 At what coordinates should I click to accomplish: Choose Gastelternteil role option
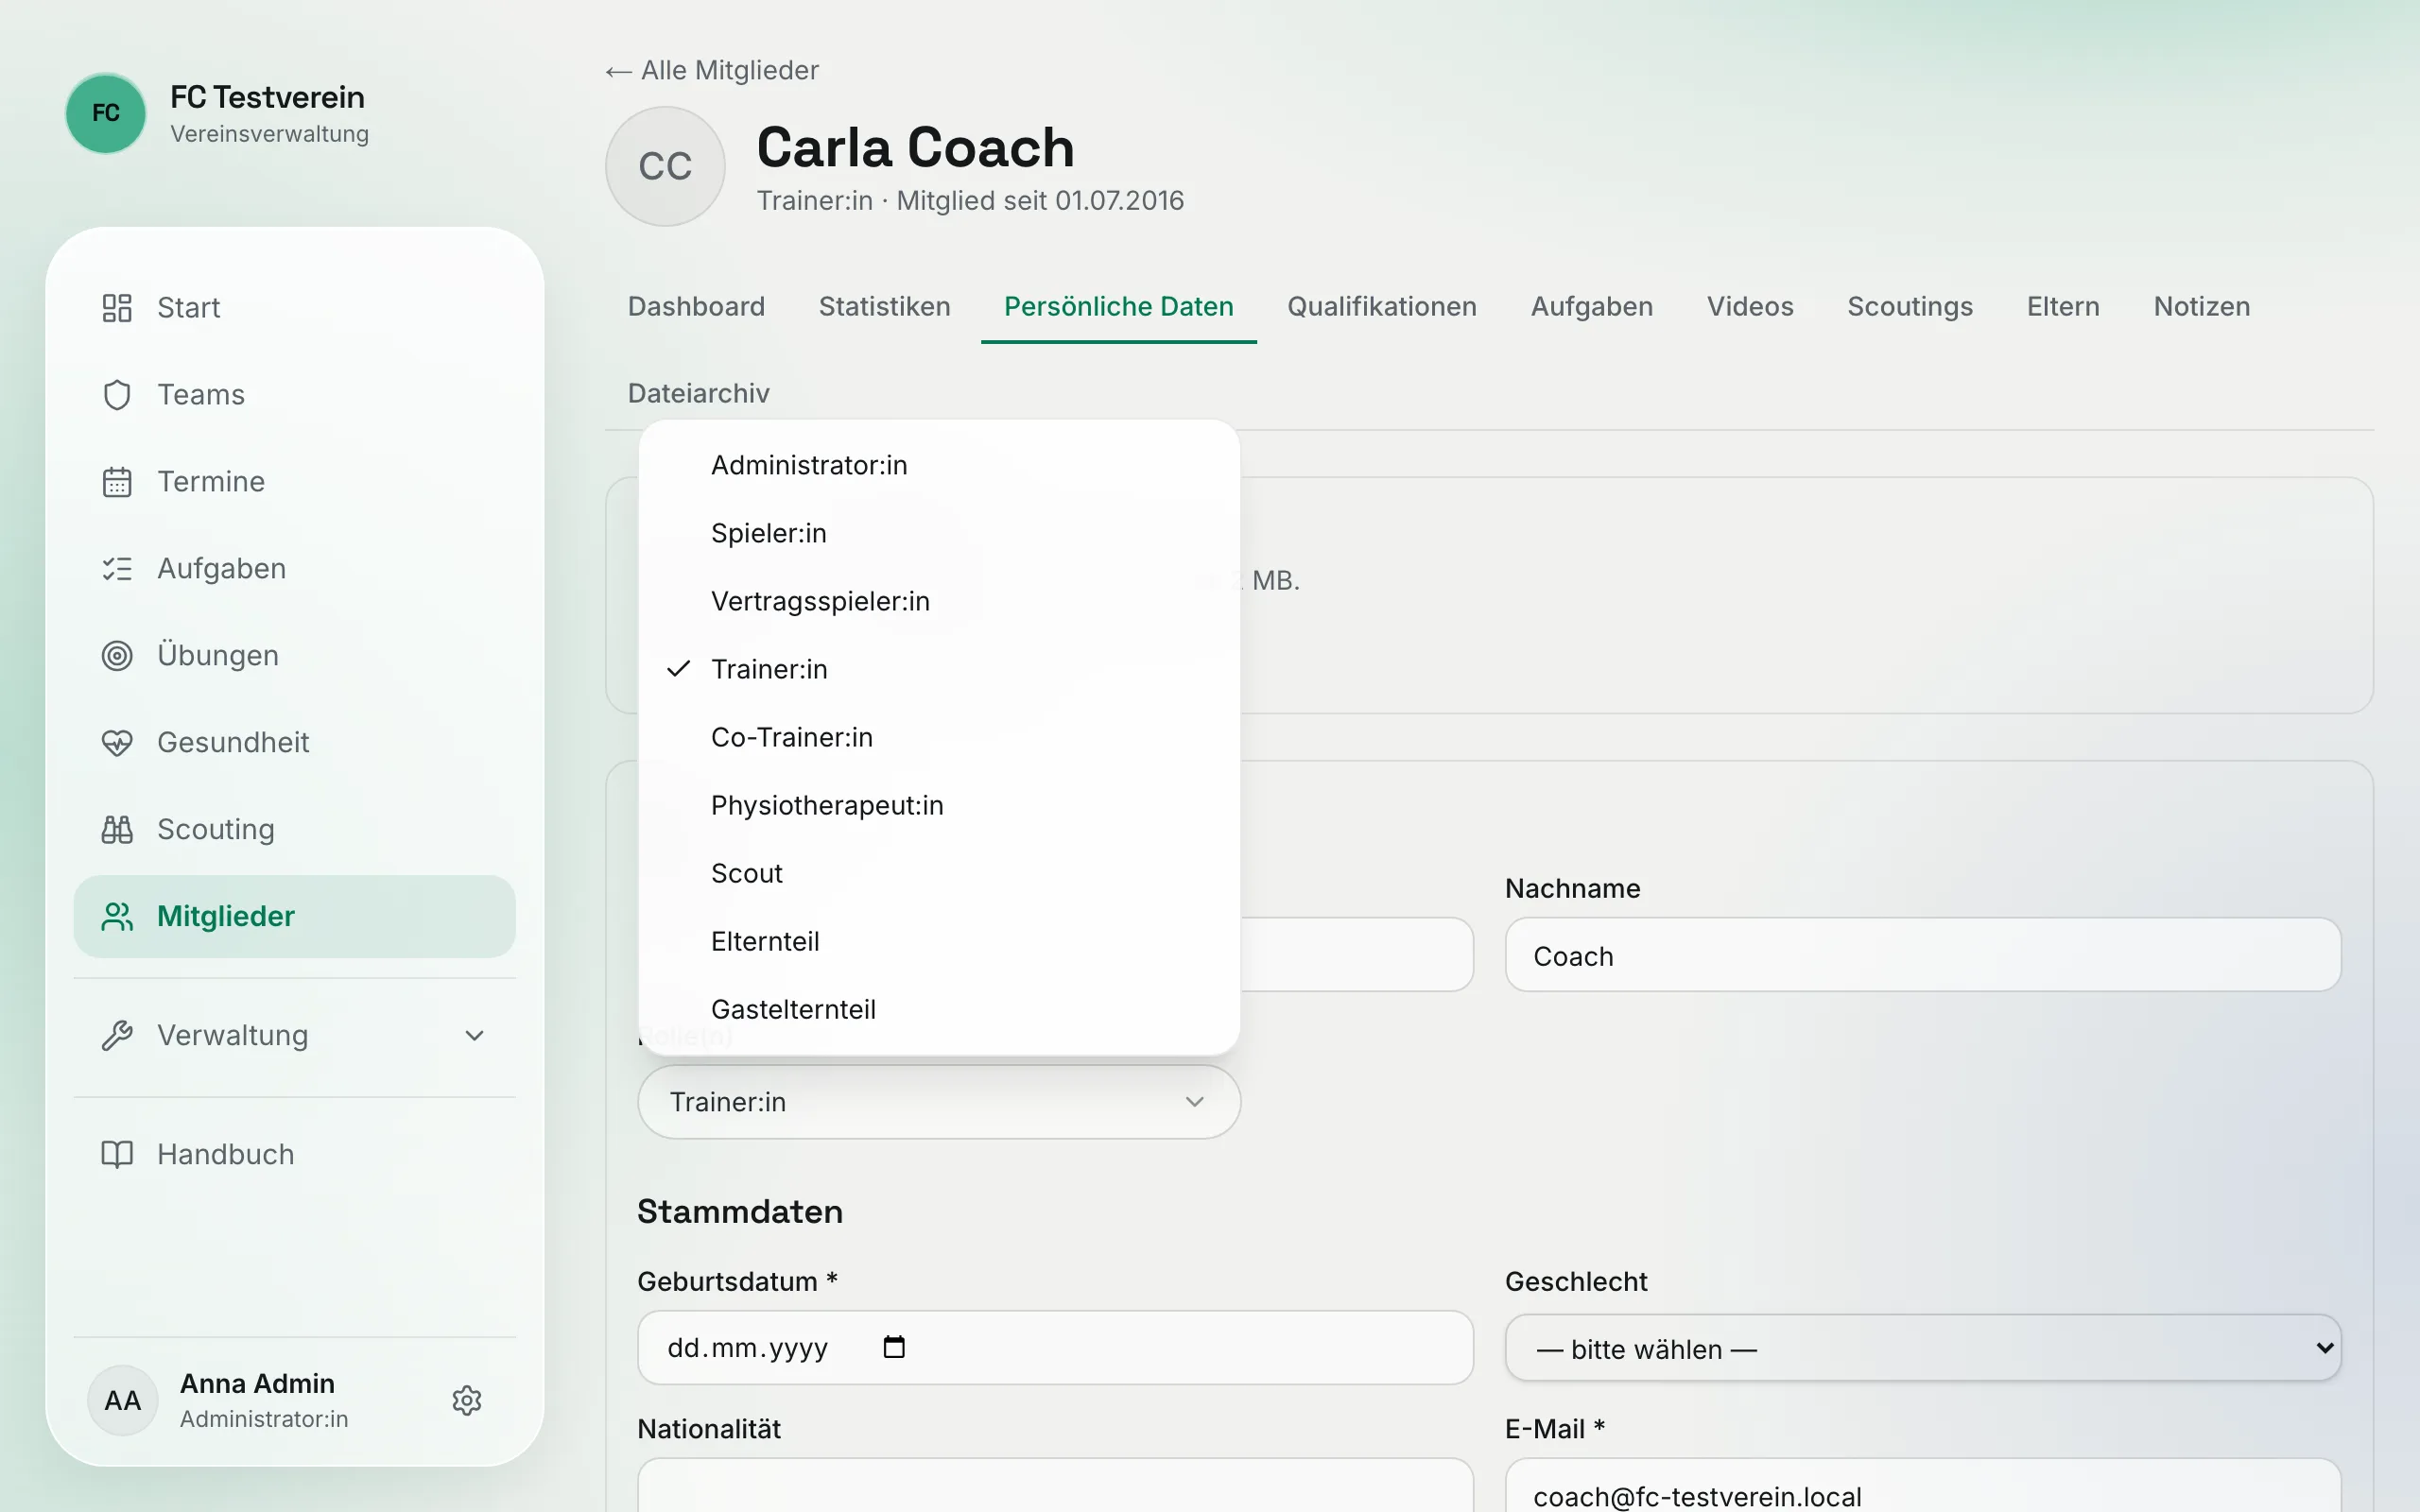pos(939,1010)
